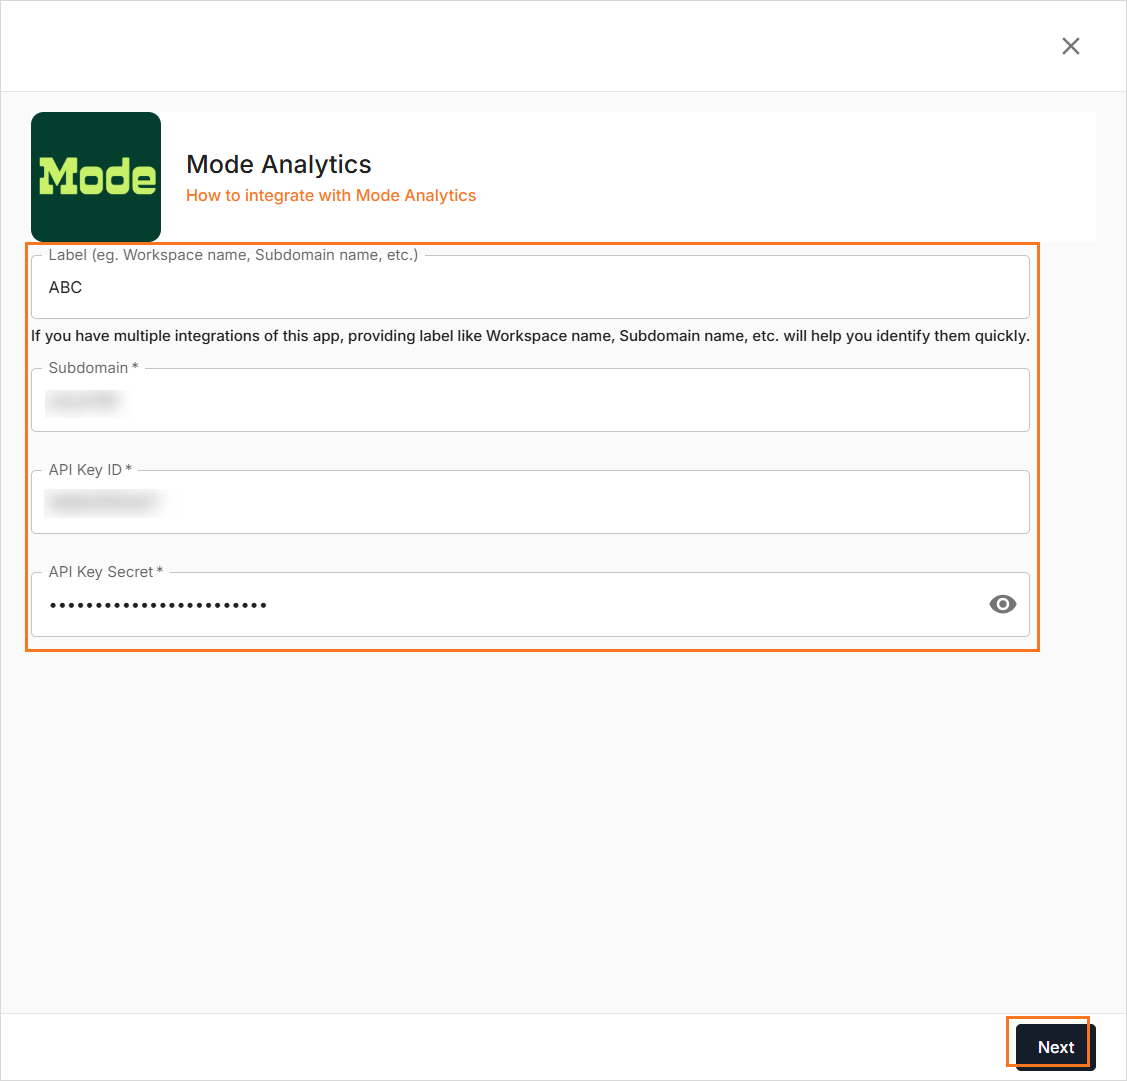
Task: Select the API Key ID field
Action: 530,502
